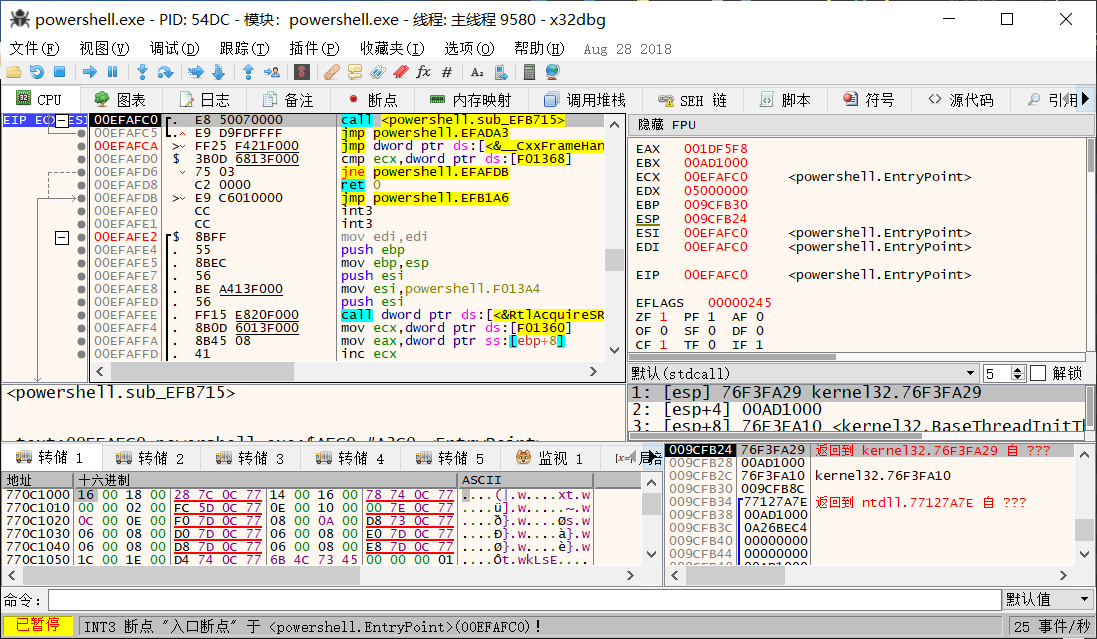Click the restart debuggee toolbar icon

(36, 72)
